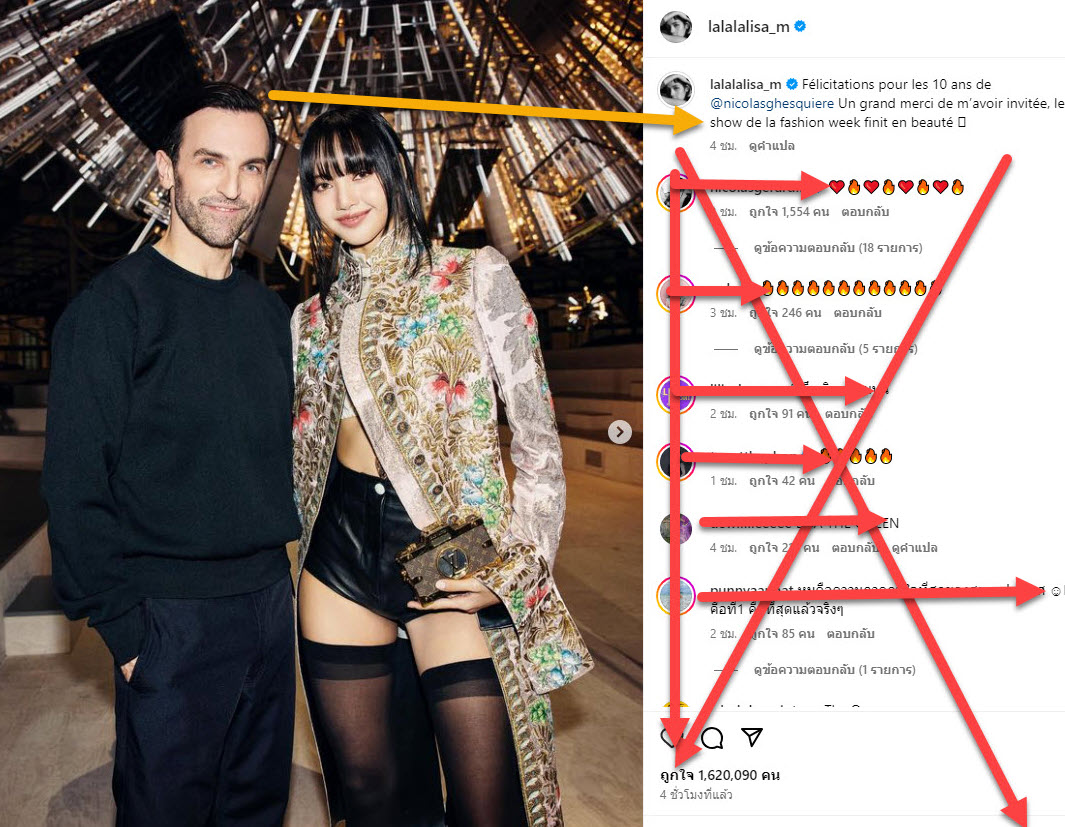This screenshot has height=827, width=1065.
Task: Click blue verified badge in header
Action: pyautogui.click(x=800, y=26)
